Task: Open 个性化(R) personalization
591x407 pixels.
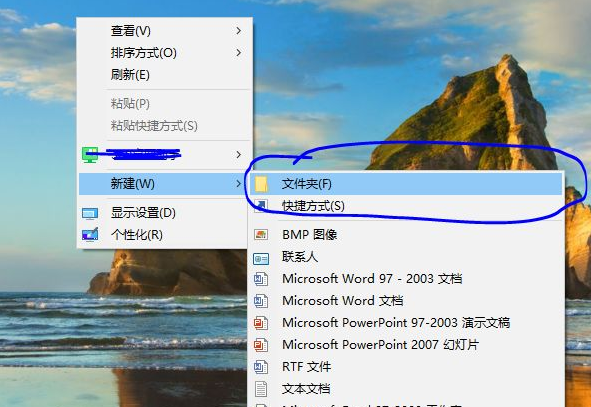Action: pos(165,235)
